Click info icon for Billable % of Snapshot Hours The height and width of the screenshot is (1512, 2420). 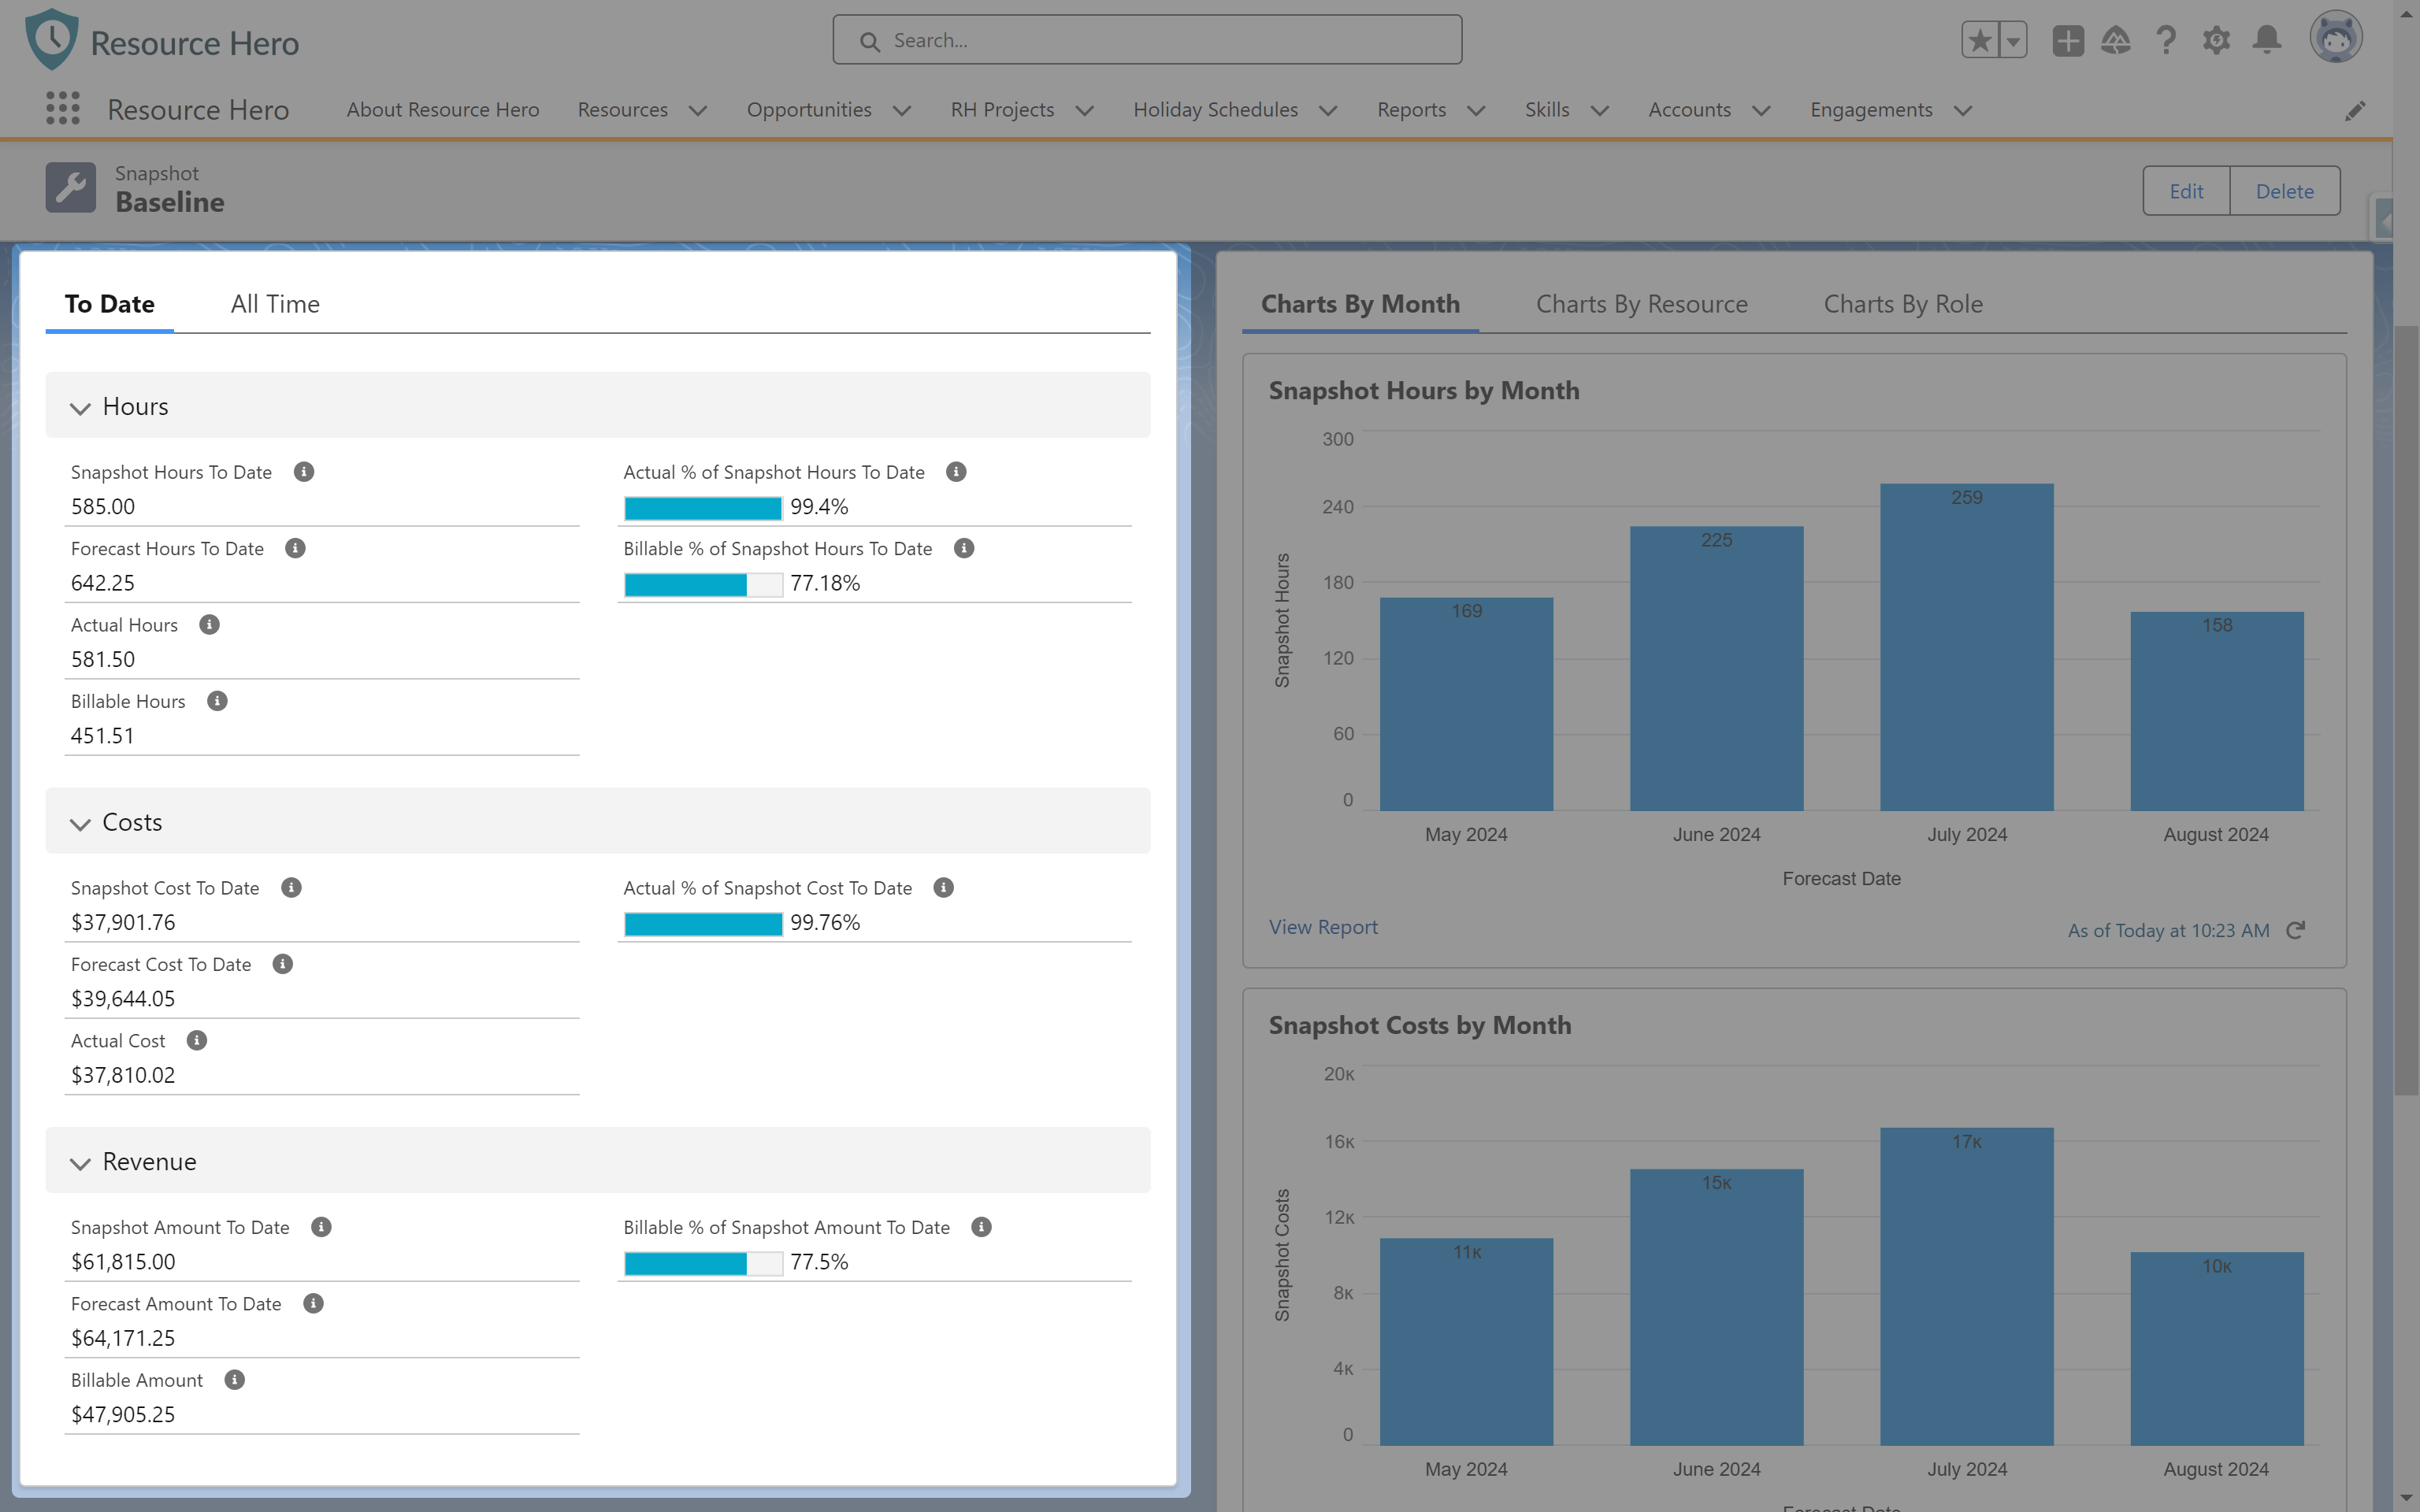[964, 548]
